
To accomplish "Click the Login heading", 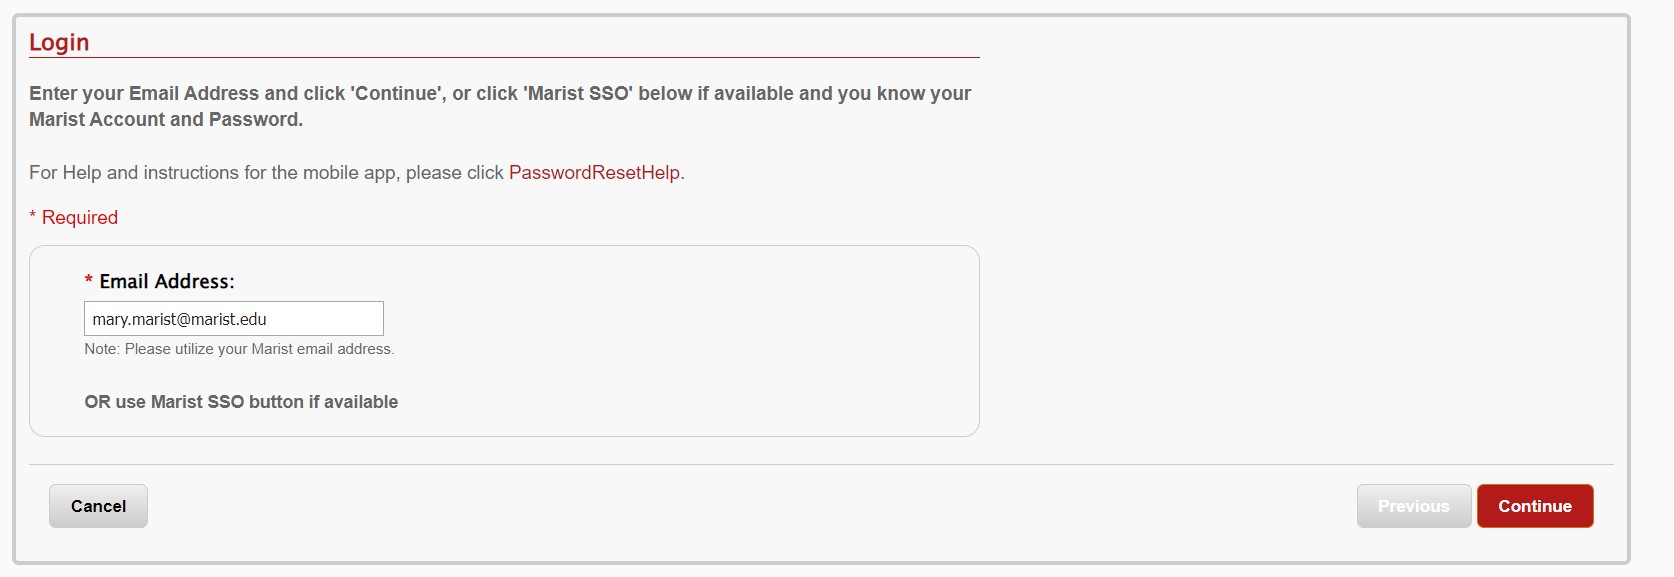I will click(x=59, y=42).
